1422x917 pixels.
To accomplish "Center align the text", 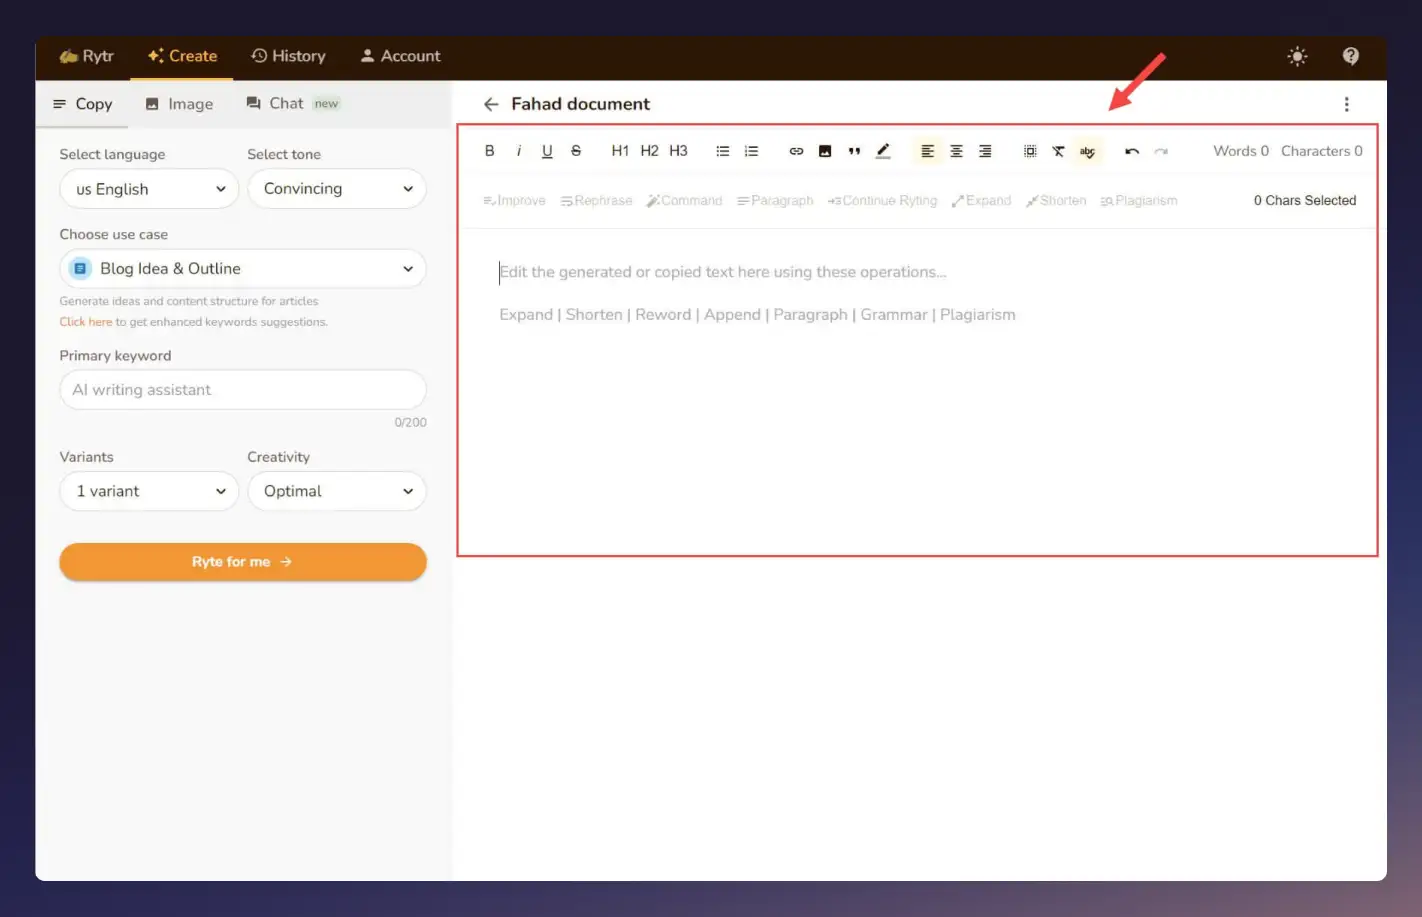I will pos(956,150).
